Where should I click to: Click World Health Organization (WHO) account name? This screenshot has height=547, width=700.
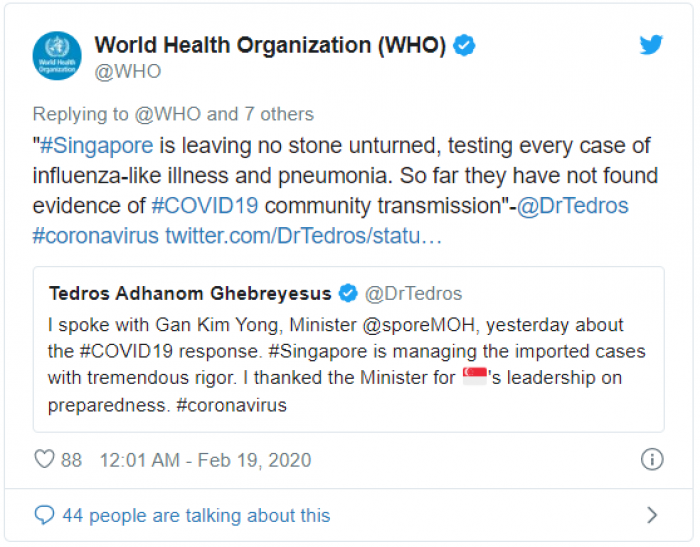click(270, 45)
